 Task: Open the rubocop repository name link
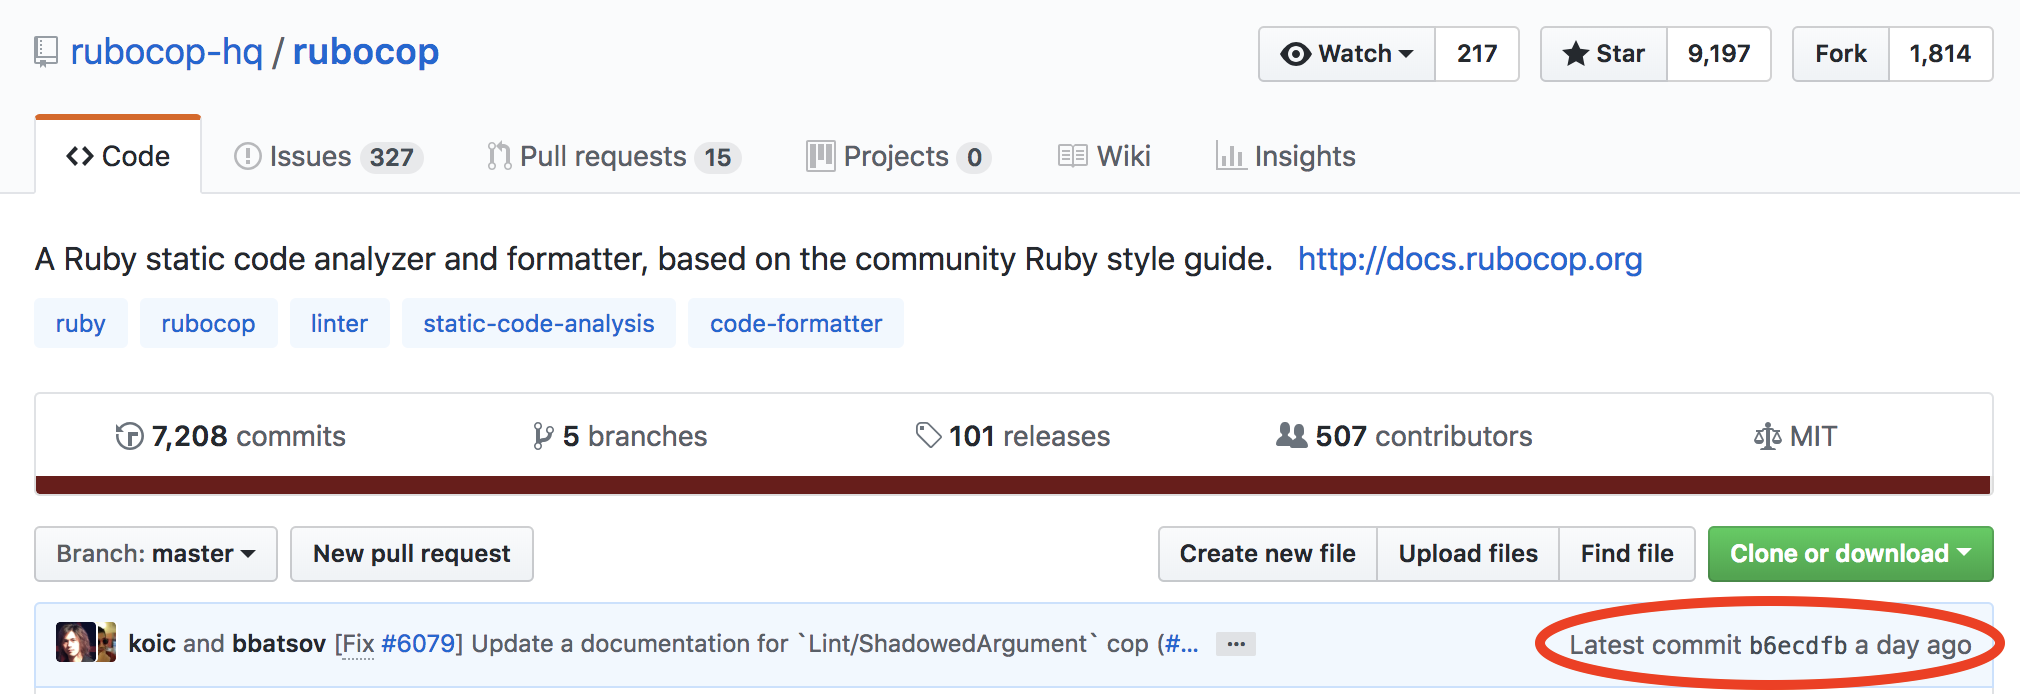pos(365,52)
